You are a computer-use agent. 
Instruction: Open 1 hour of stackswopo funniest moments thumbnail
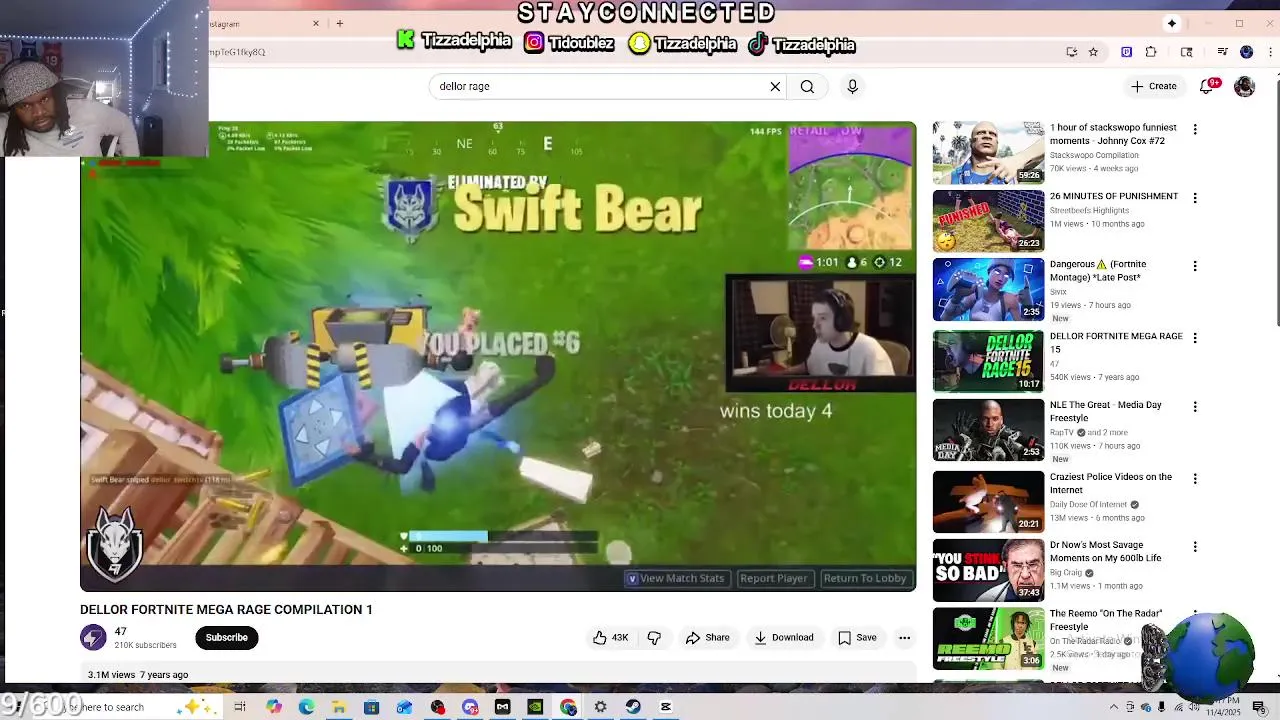coord(988,152)
